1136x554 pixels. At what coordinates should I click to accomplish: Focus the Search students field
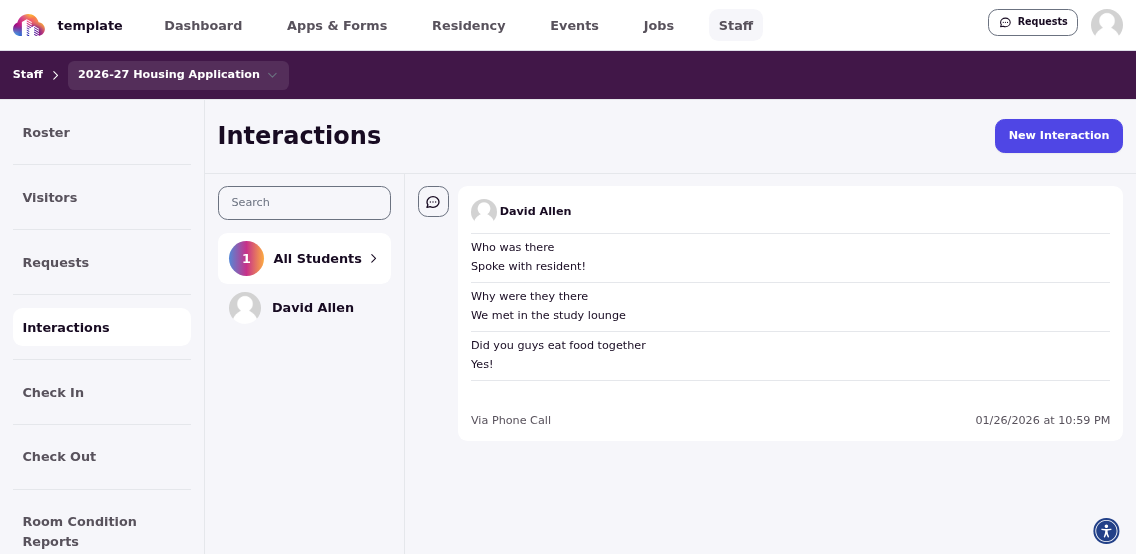pyautogui.click(x=304, y=203)
